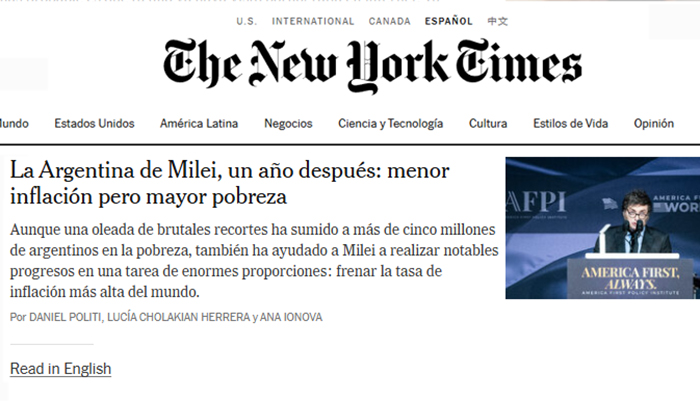Open the Milei podium photo thumbnail
The height and width of the screenshot is (401, 700).
coord(602,228)
